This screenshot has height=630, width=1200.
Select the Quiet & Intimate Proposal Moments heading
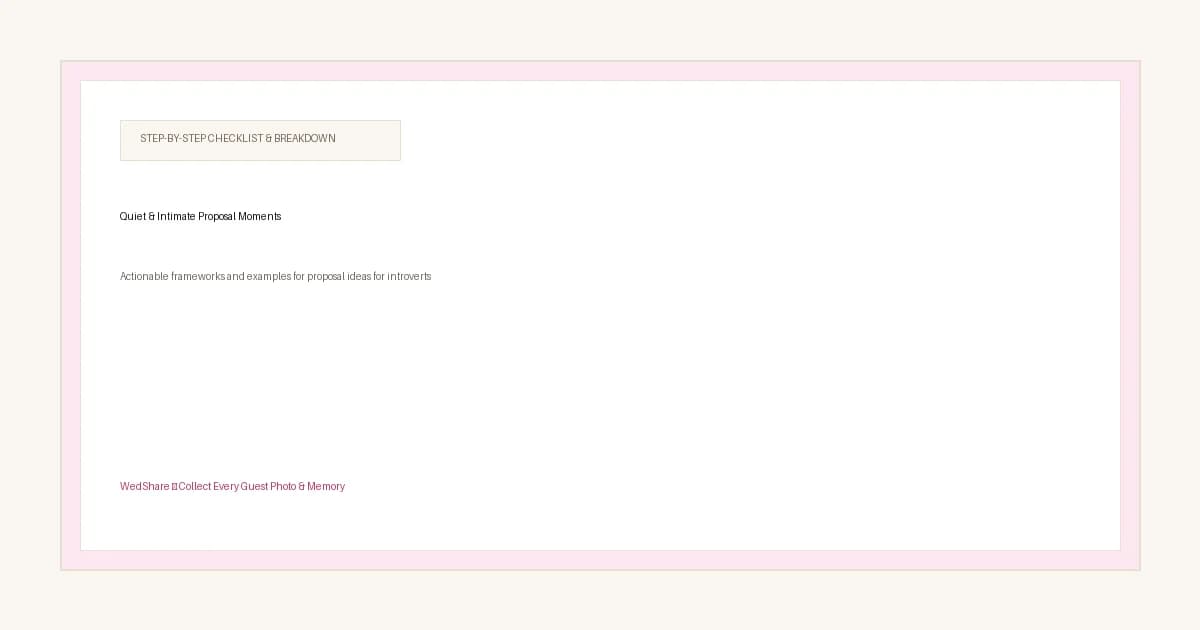click(x=201, y=216)
